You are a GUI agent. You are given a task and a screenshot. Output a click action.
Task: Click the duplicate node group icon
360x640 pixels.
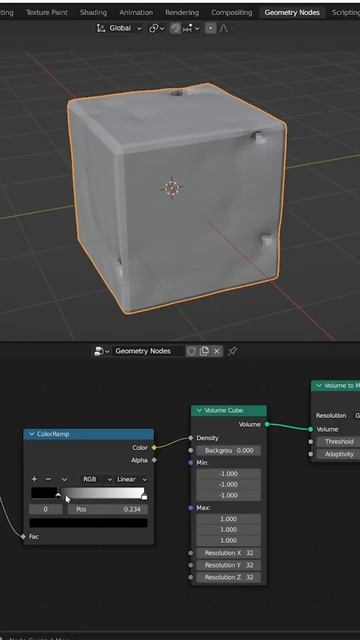[204, 351]
